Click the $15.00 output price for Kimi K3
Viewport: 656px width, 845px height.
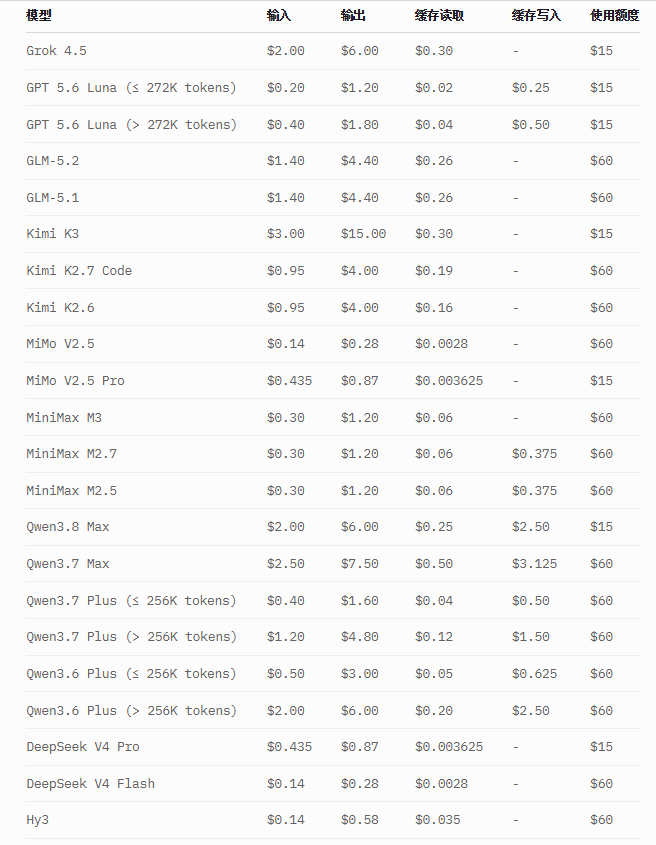[x=363, y=233]
